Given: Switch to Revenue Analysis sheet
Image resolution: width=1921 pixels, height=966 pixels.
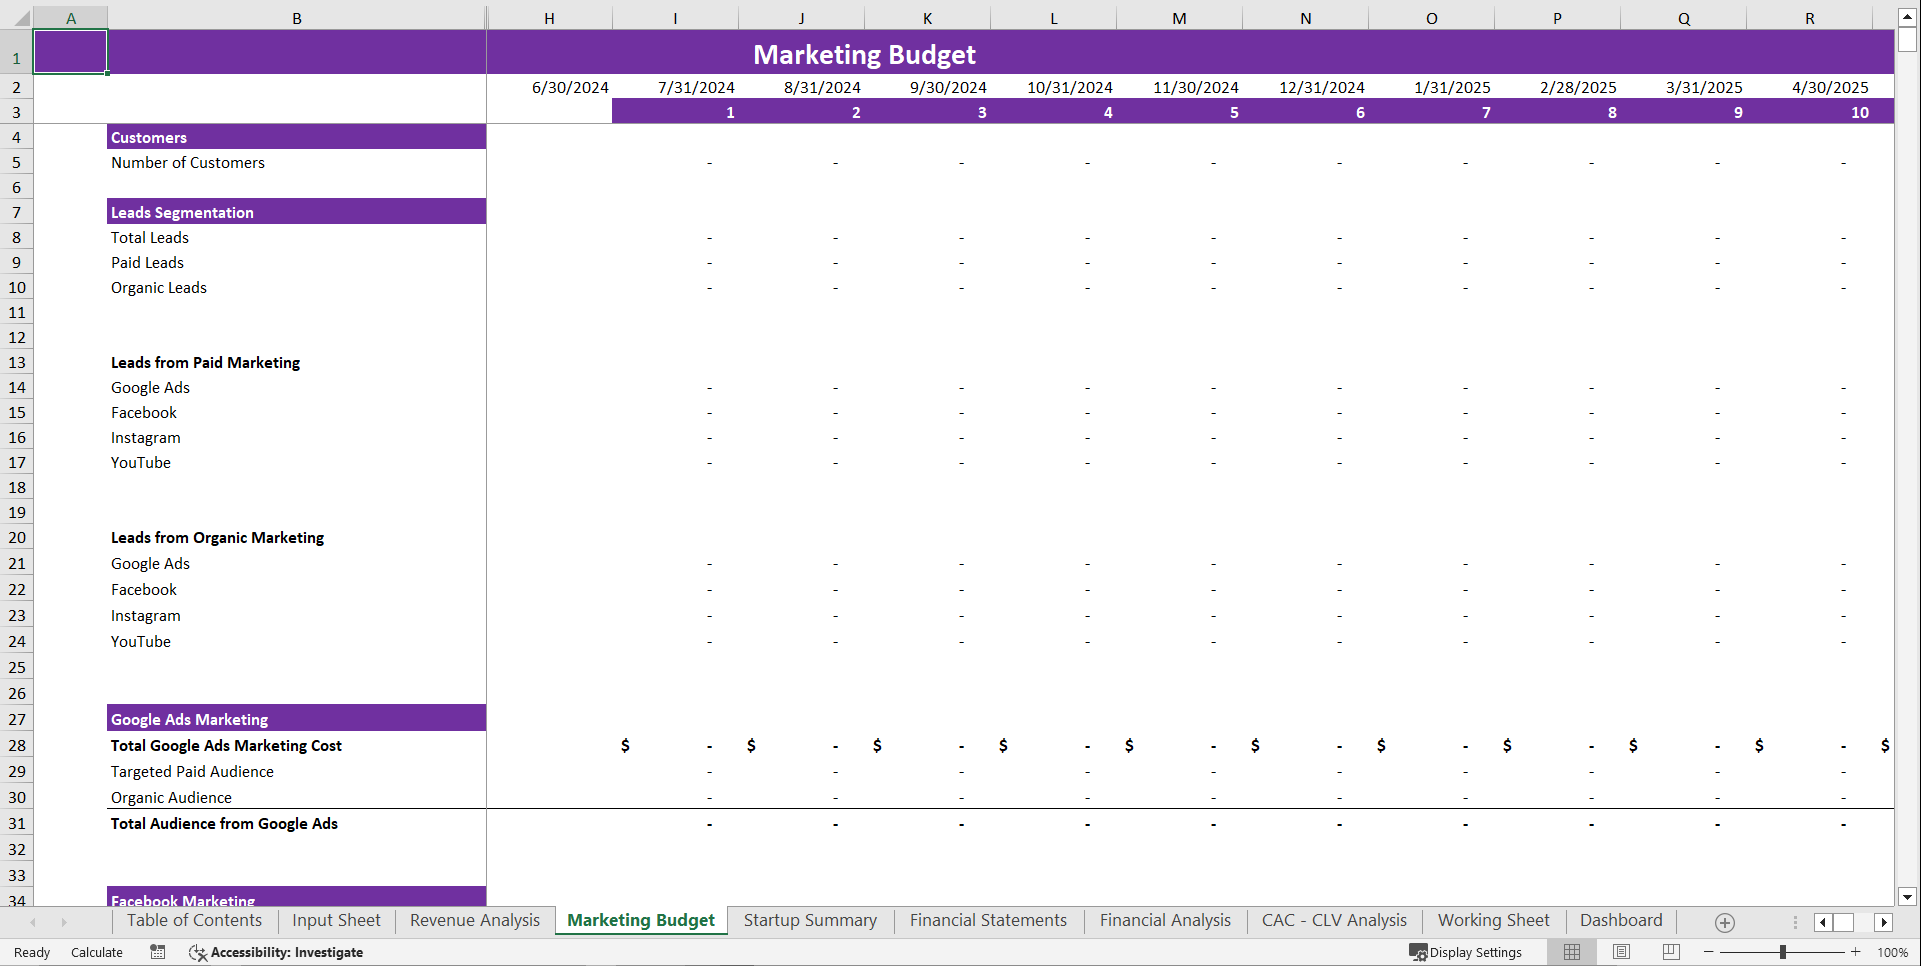Looking at the screenshot, I should point(475,920).
